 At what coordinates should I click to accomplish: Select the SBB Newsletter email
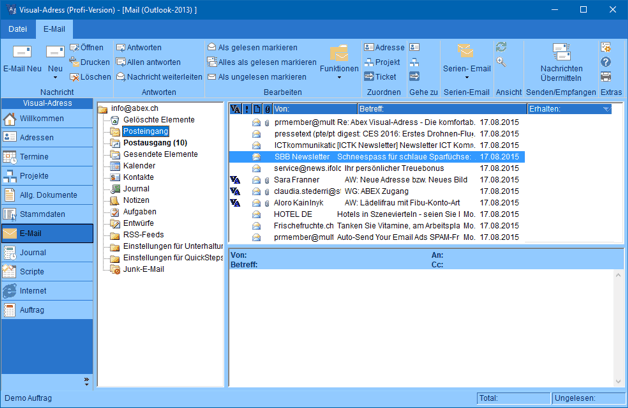[x=376, y=157]
